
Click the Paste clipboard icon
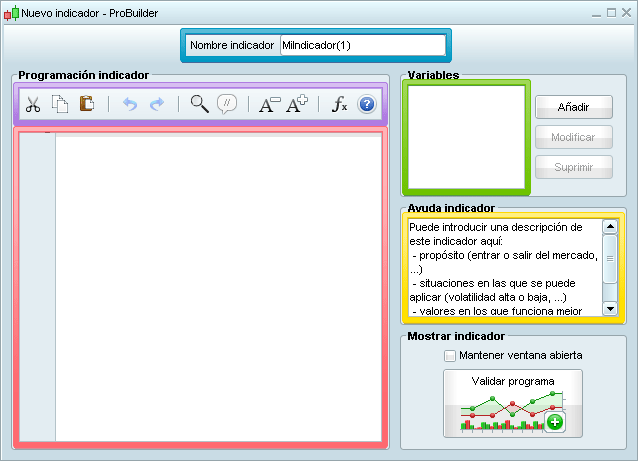[87, 104]
